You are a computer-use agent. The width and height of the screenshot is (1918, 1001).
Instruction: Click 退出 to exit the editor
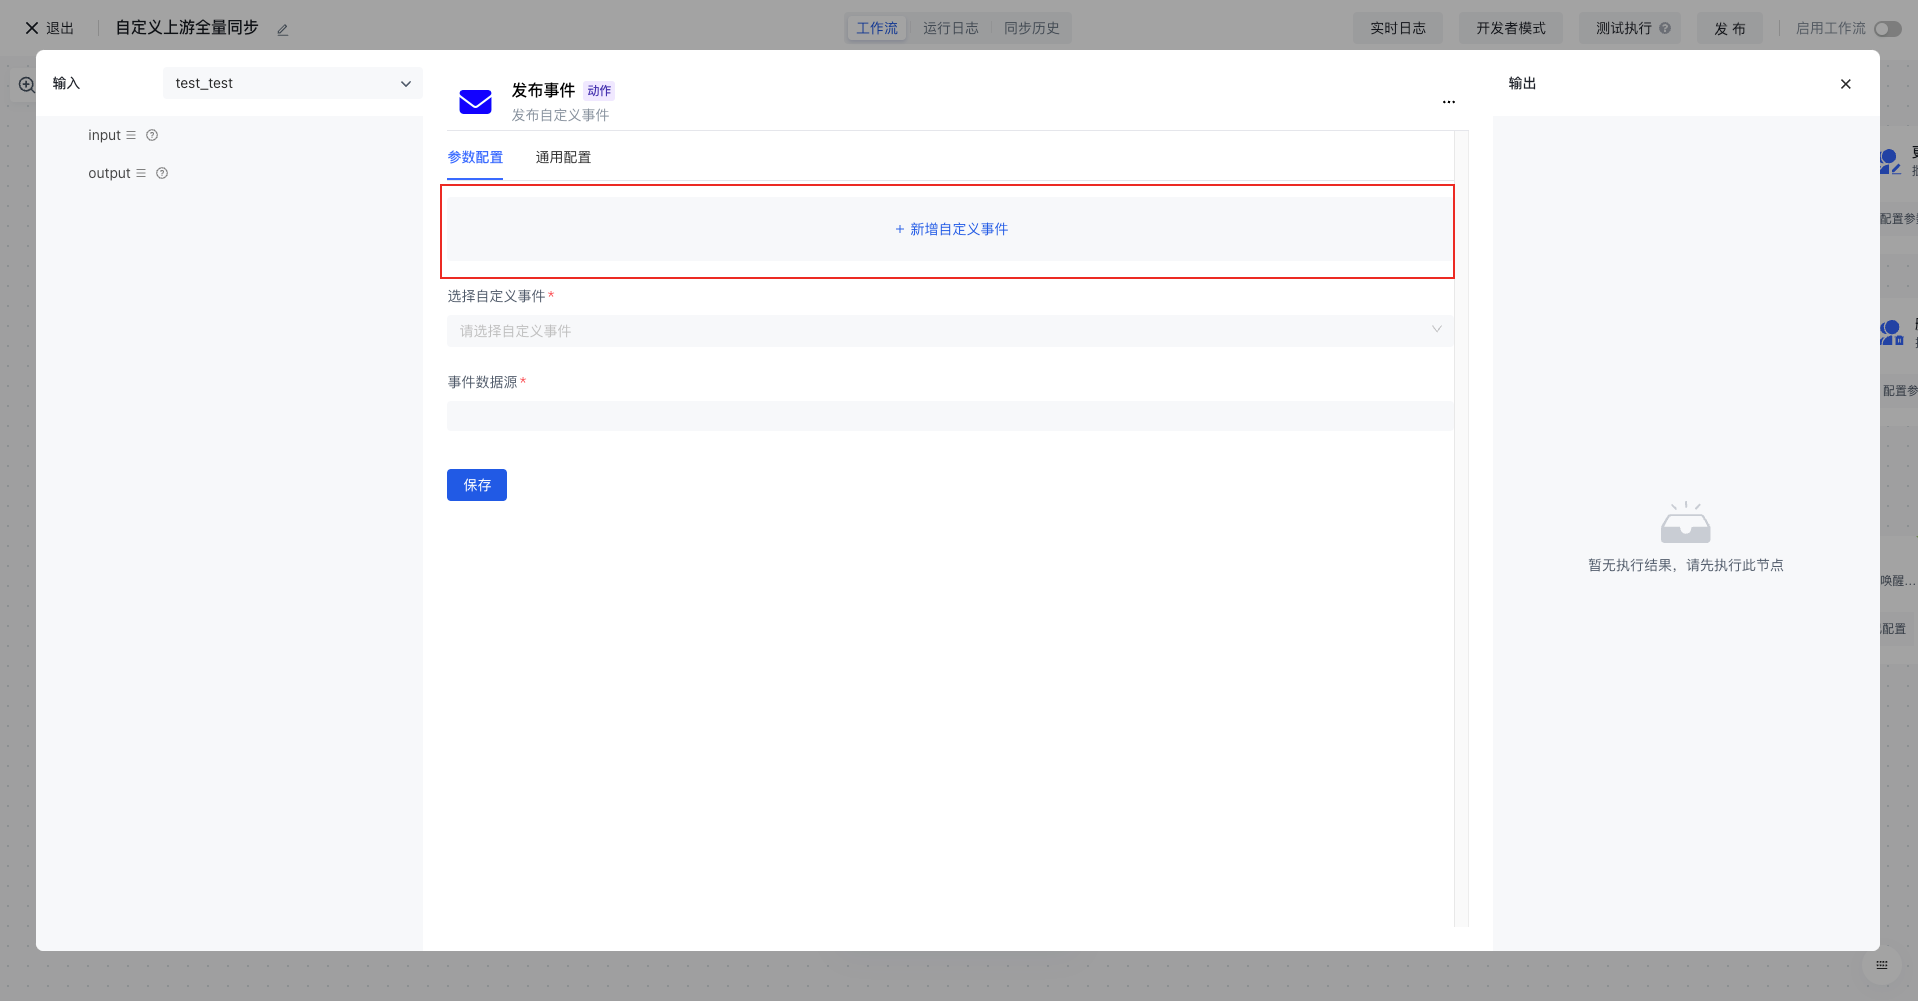pyautogui.click(x=49, y=28)
